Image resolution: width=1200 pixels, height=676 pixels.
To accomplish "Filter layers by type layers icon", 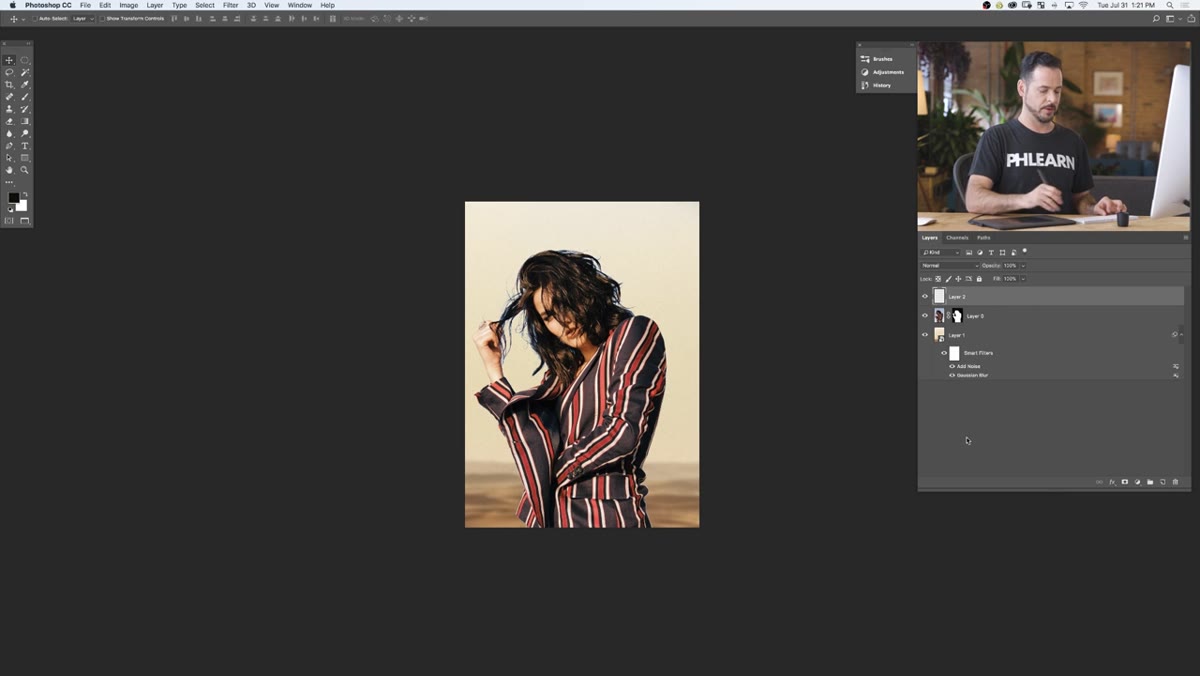I will click(x=991, y=252).
